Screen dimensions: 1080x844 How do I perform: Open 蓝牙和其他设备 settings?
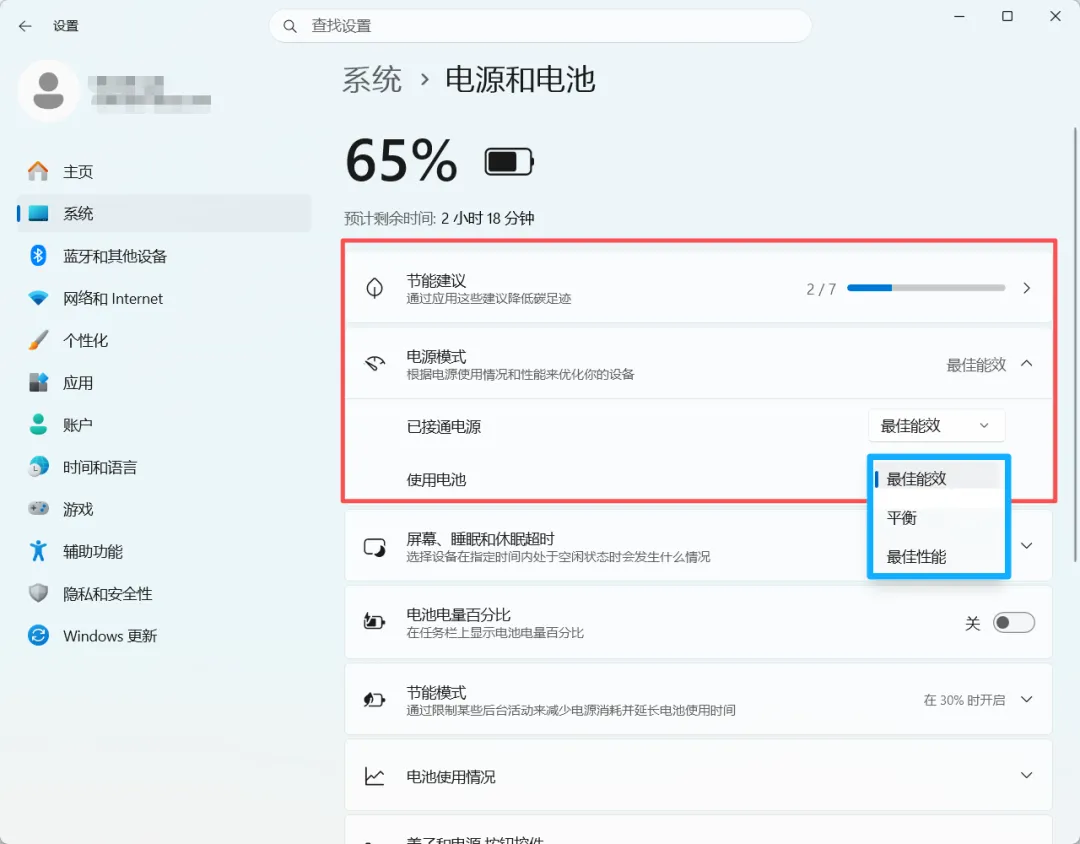click(x=164, y=256)
